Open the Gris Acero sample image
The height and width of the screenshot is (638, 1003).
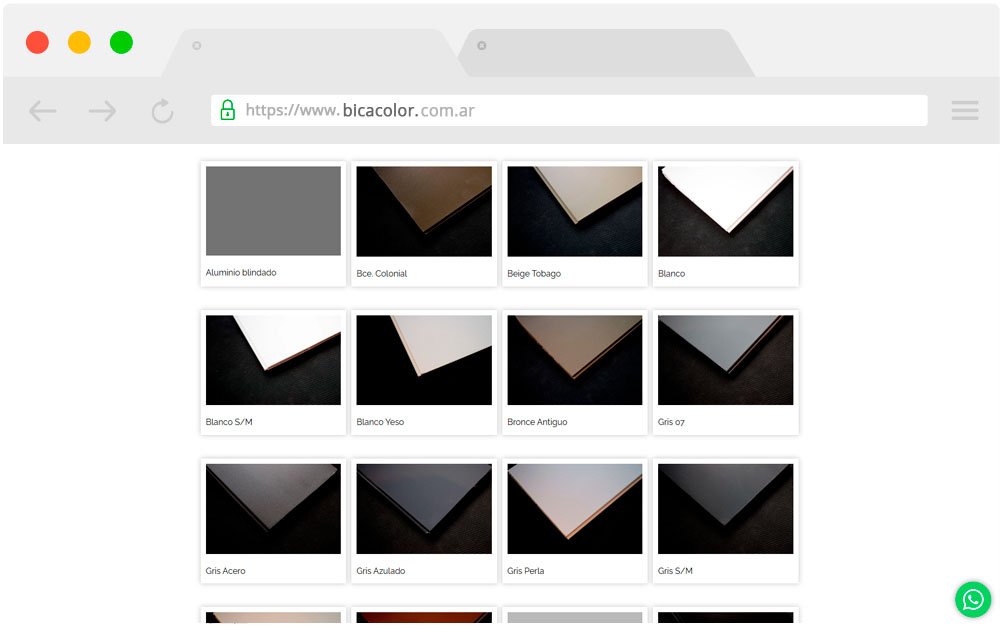pos(273,509)
